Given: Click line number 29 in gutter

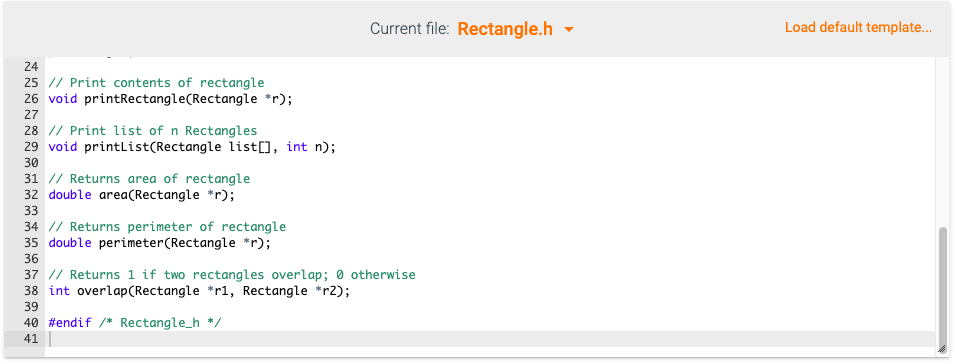Looking at the screenshot, I should pos(32,147).
